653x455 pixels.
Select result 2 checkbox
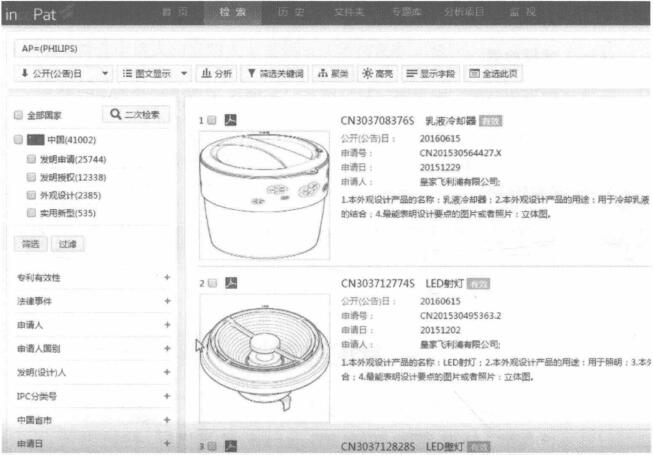[x=212, y=283]
